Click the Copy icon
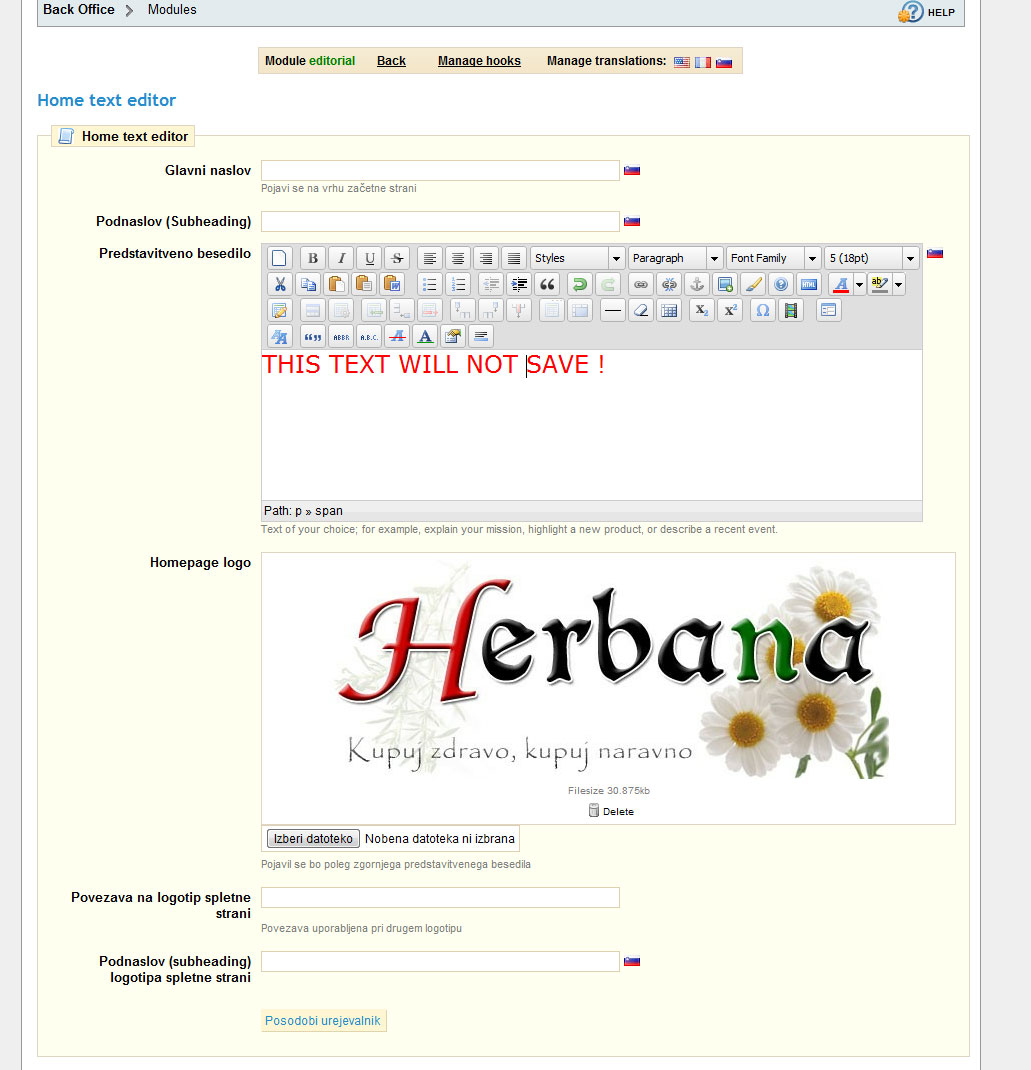The width and height of the screenshot is (1031, 1070). pos(308,284)
